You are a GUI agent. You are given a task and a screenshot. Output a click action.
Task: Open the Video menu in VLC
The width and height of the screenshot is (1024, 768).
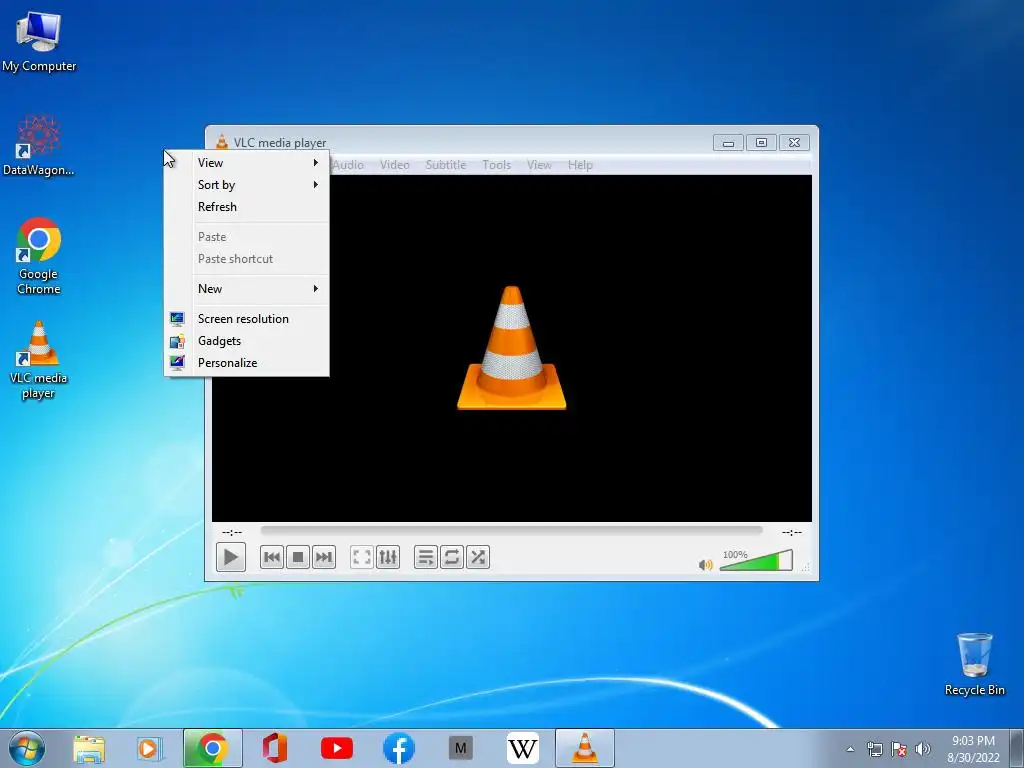(x=394, y=165)
